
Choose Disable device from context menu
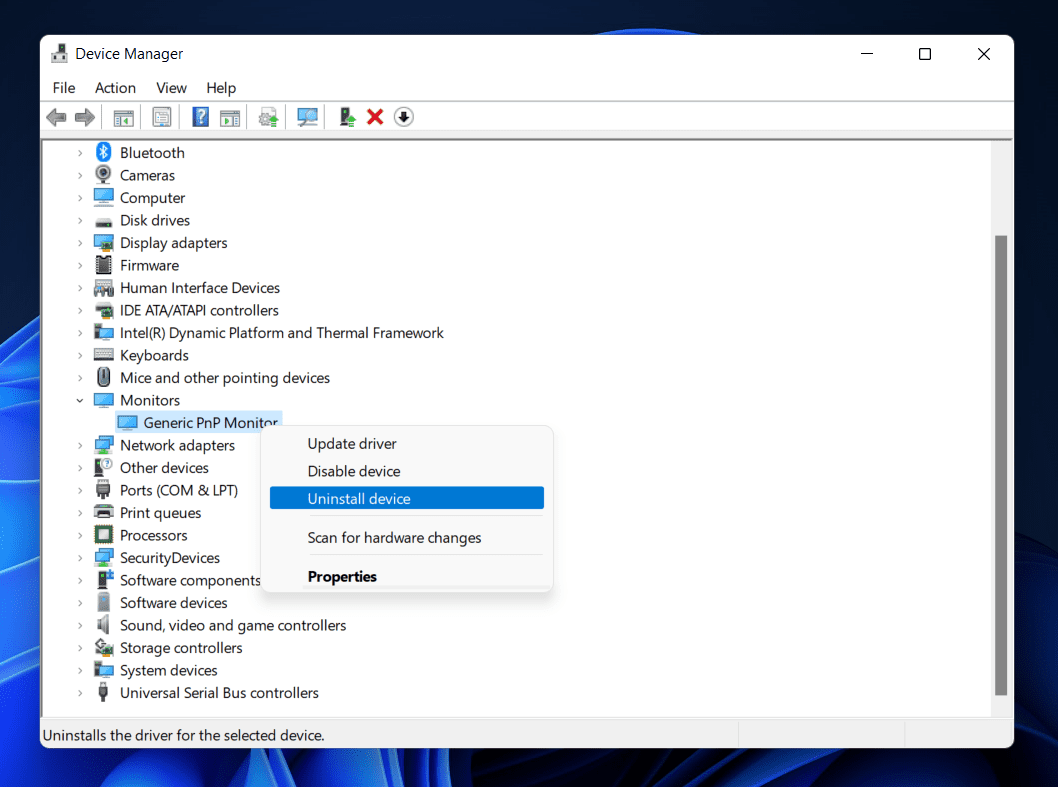pyautogui.click(x=353, y=471)
